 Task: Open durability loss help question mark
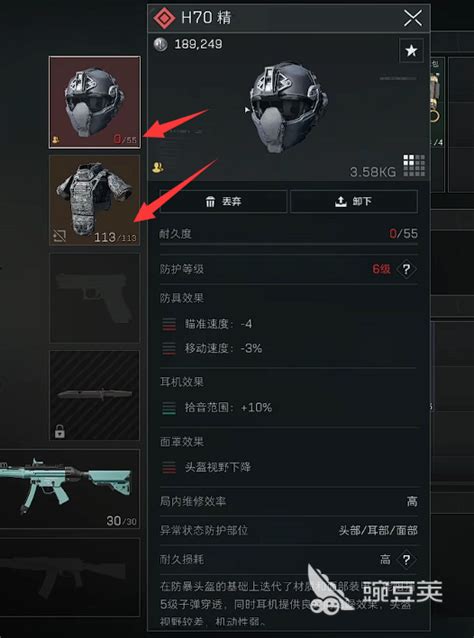(406, 560)
